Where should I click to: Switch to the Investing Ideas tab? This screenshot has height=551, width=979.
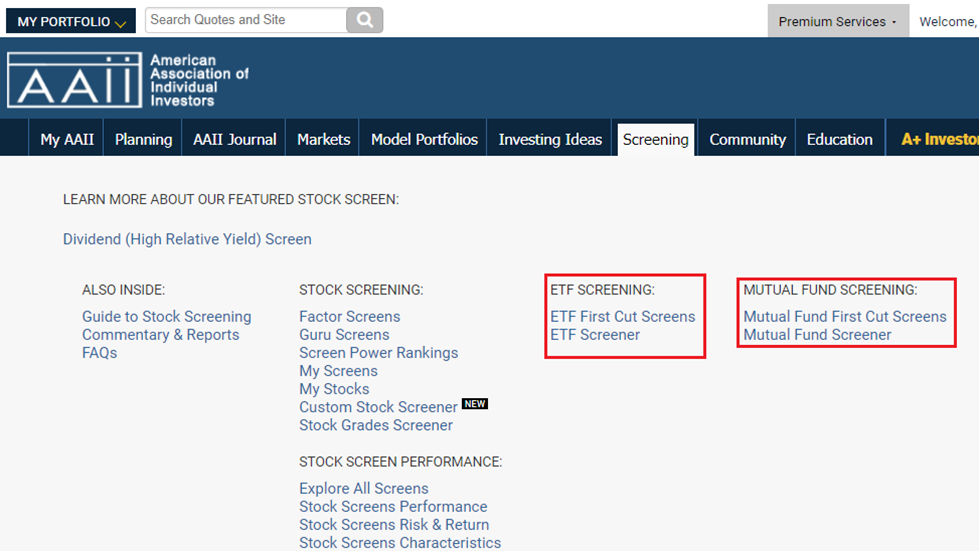tap(550, 139)
